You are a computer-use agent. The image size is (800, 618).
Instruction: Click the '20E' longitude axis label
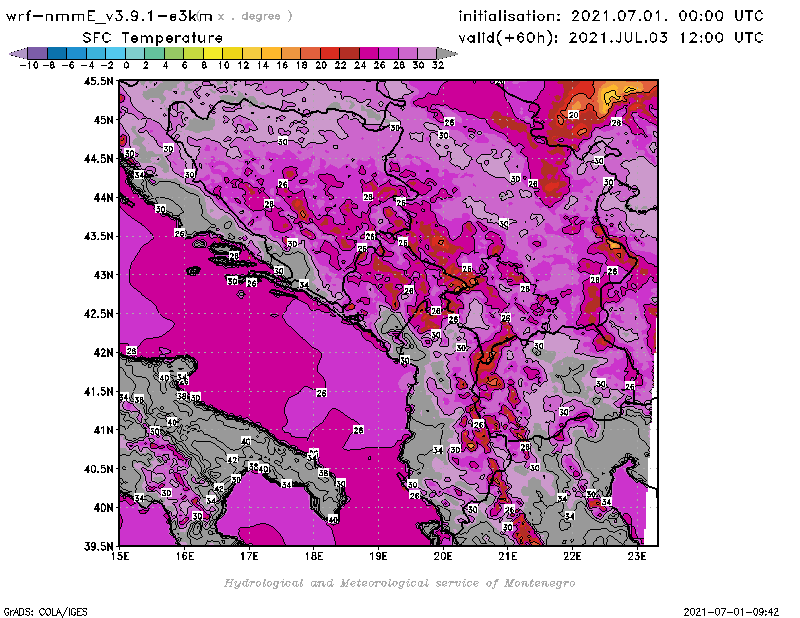[x=443, y=556]
